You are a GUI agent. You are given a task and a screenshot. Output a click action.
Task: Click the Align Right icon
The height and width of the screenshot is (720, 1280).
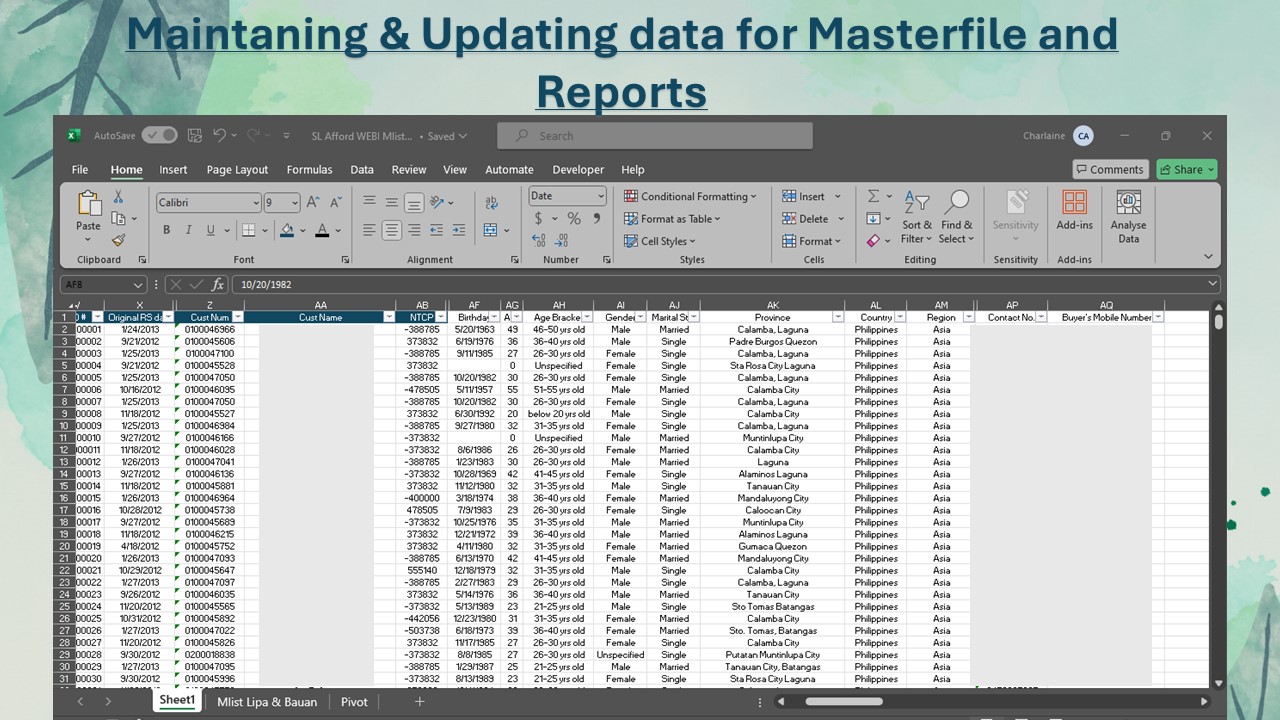(413, 230)
